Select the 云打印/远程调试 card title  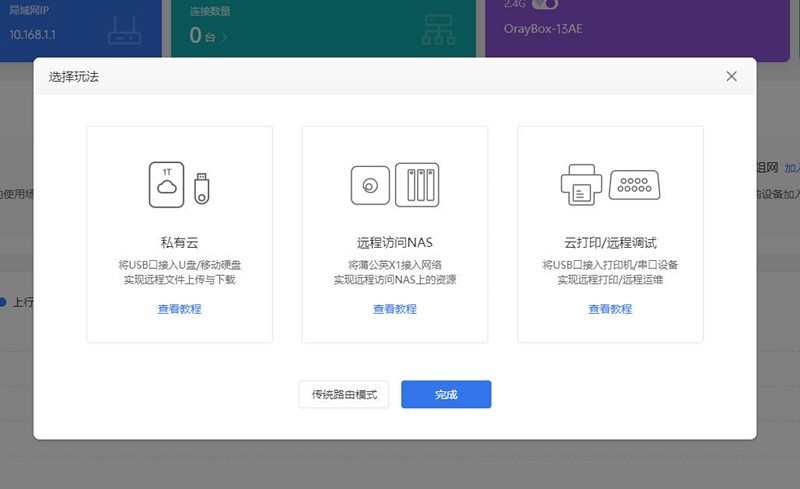(610, 242)
